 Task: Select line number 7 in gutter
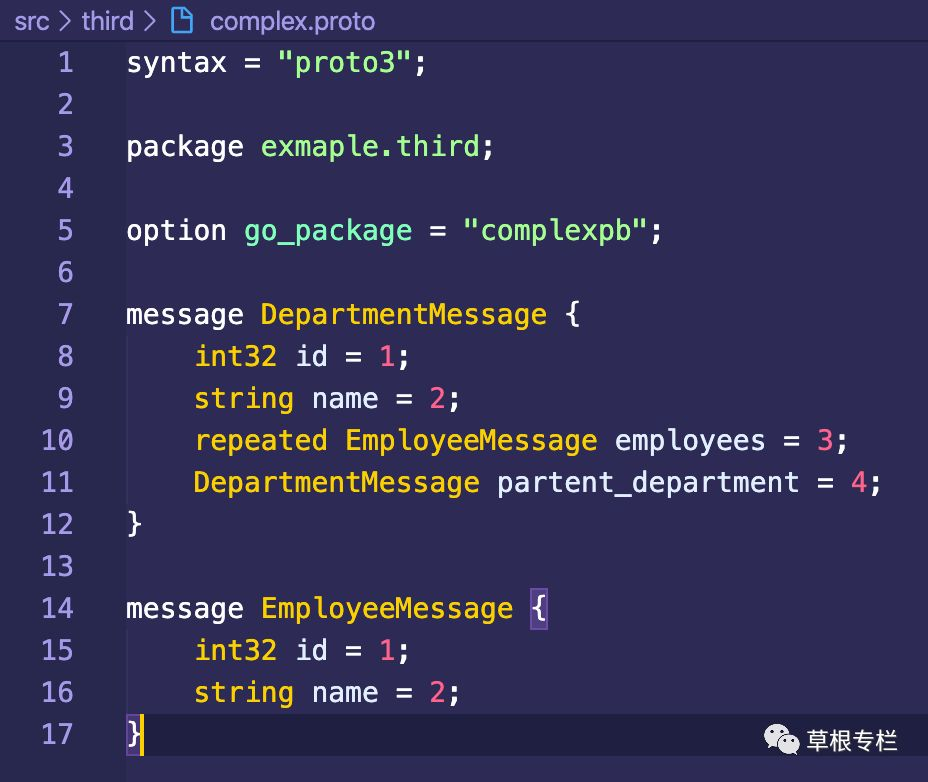click(x=66, y=314)
